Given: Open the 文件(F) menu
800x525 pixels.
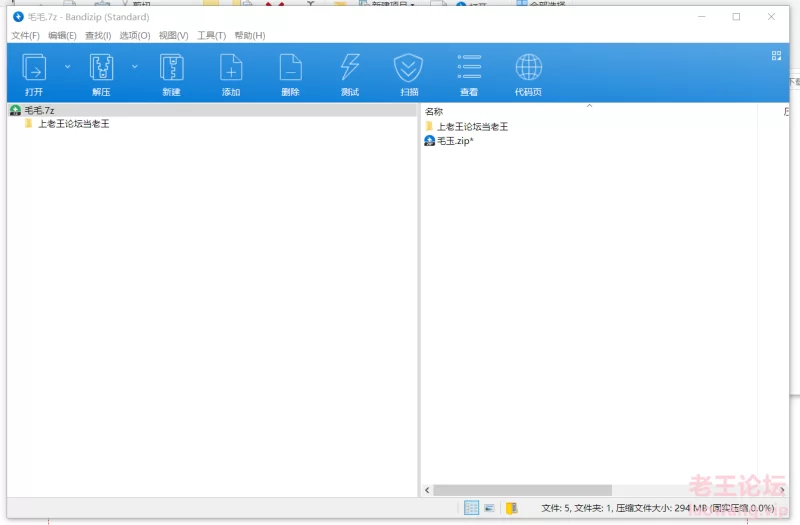Looking at the screenshot, I should pos(26,35).
